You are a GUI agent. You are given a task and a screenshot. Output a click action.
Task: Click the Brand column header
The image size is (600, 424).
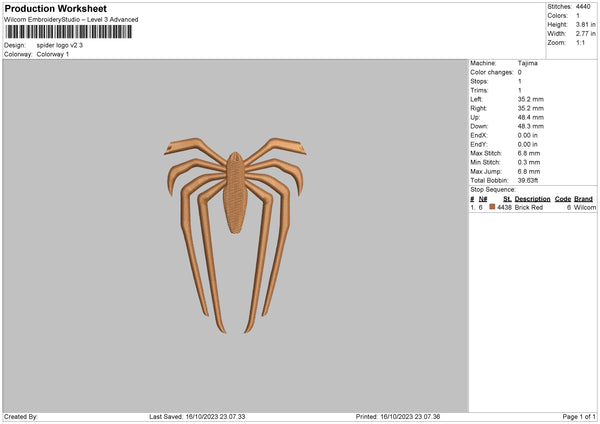click(x=583, y=199)
